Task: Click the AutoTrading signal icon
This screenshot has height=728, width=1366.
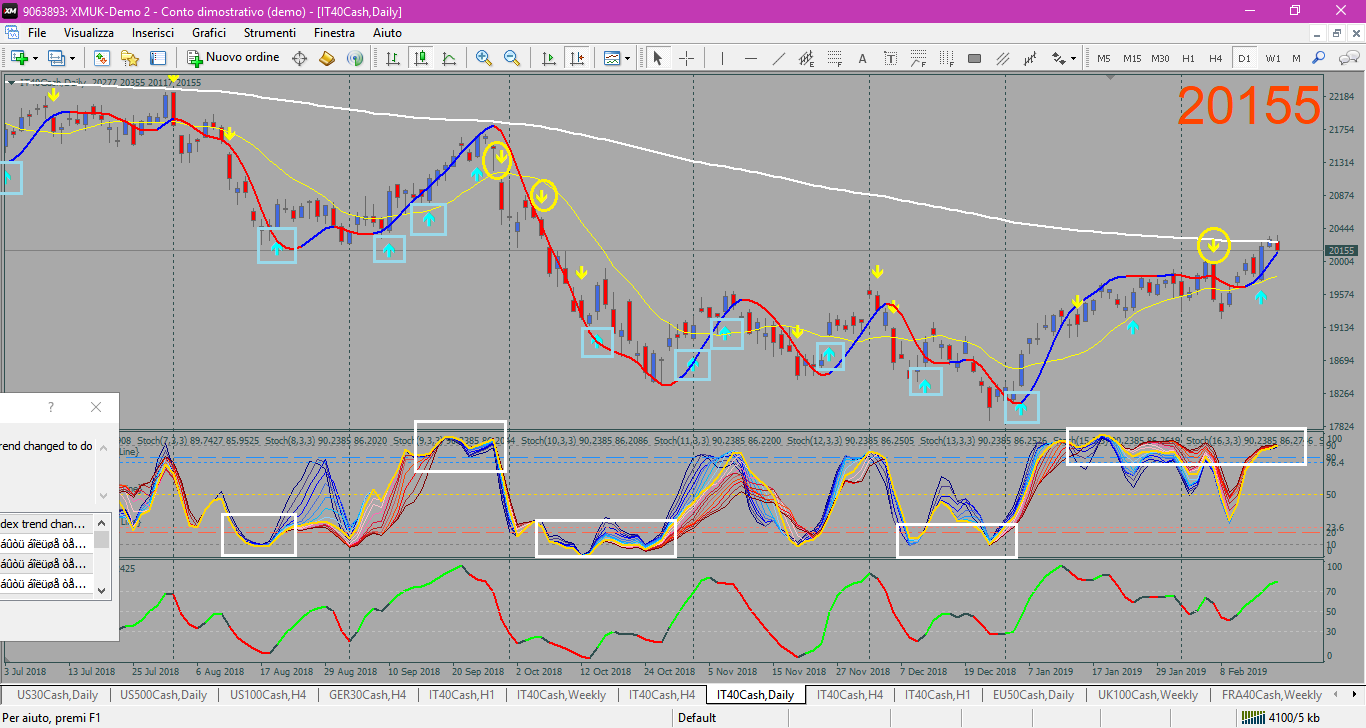Action: 355,58
